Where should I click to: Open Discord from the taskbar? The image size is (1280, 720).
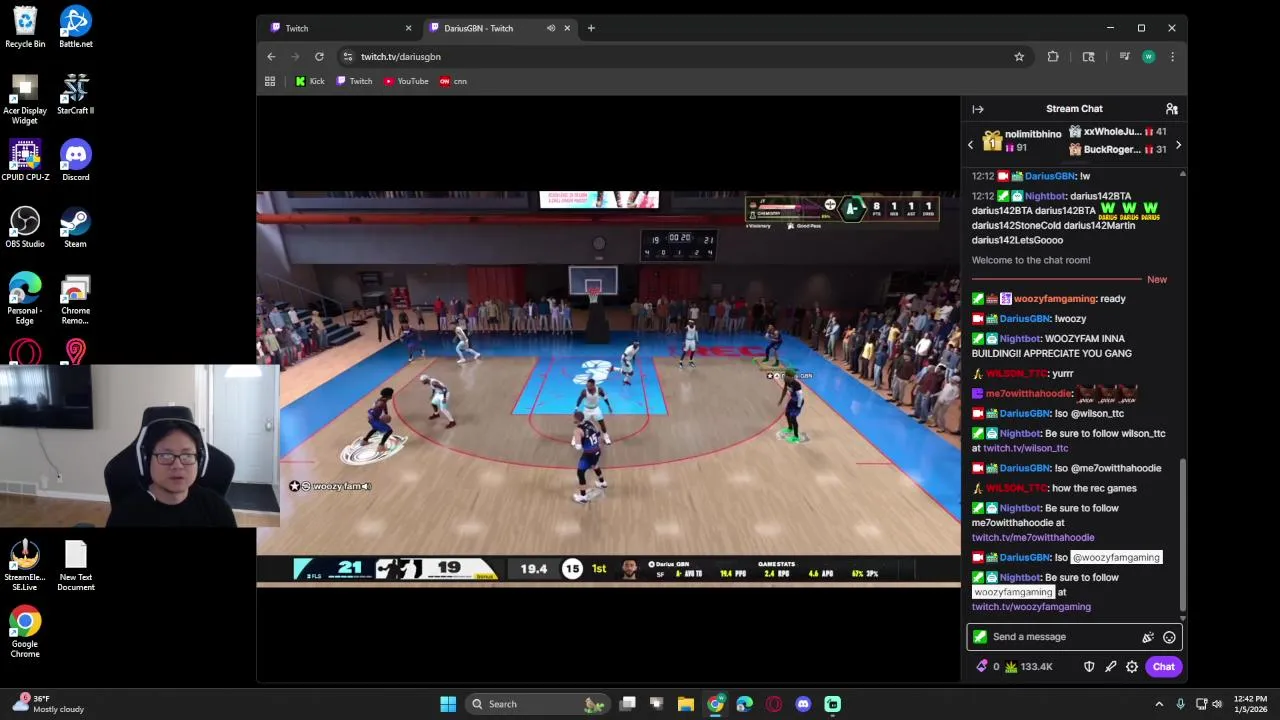803,704
